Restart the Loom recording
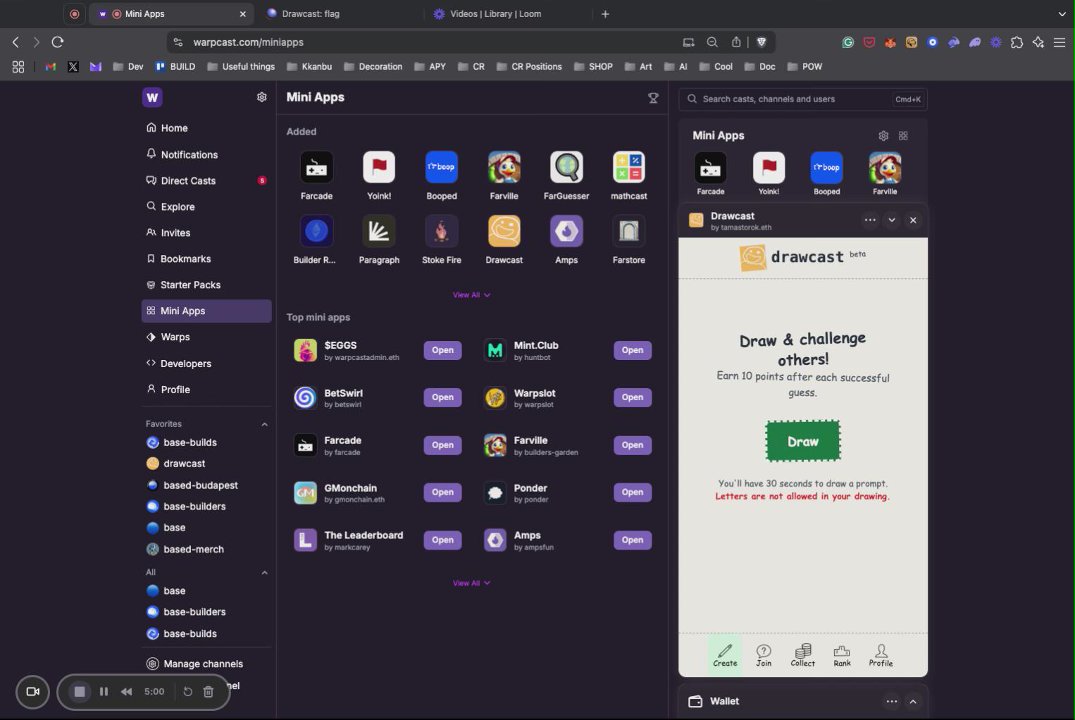The width and height of the screenshot is (1075, 720). (187, 692)
